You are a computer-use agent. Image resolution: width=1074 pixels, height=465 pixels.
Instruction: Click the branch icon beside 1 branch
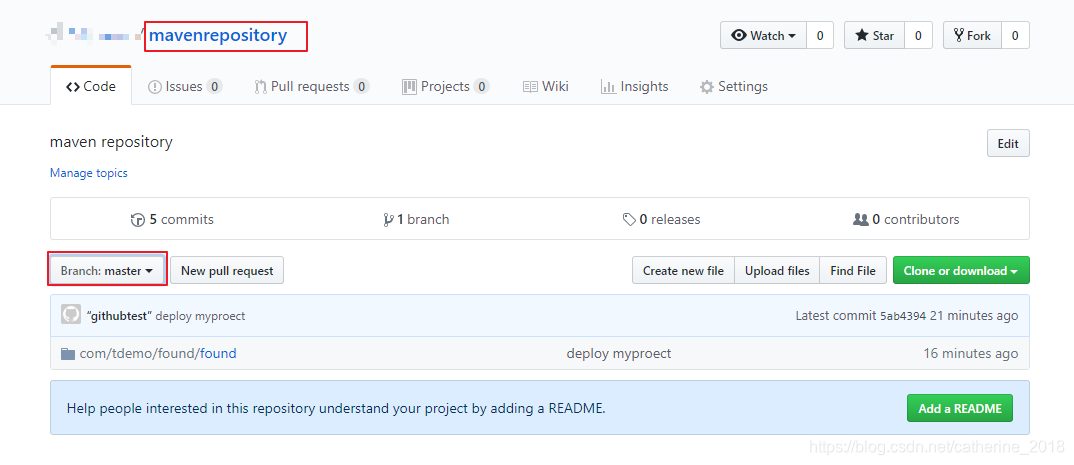pyautogui.click(x=388, y=220)
